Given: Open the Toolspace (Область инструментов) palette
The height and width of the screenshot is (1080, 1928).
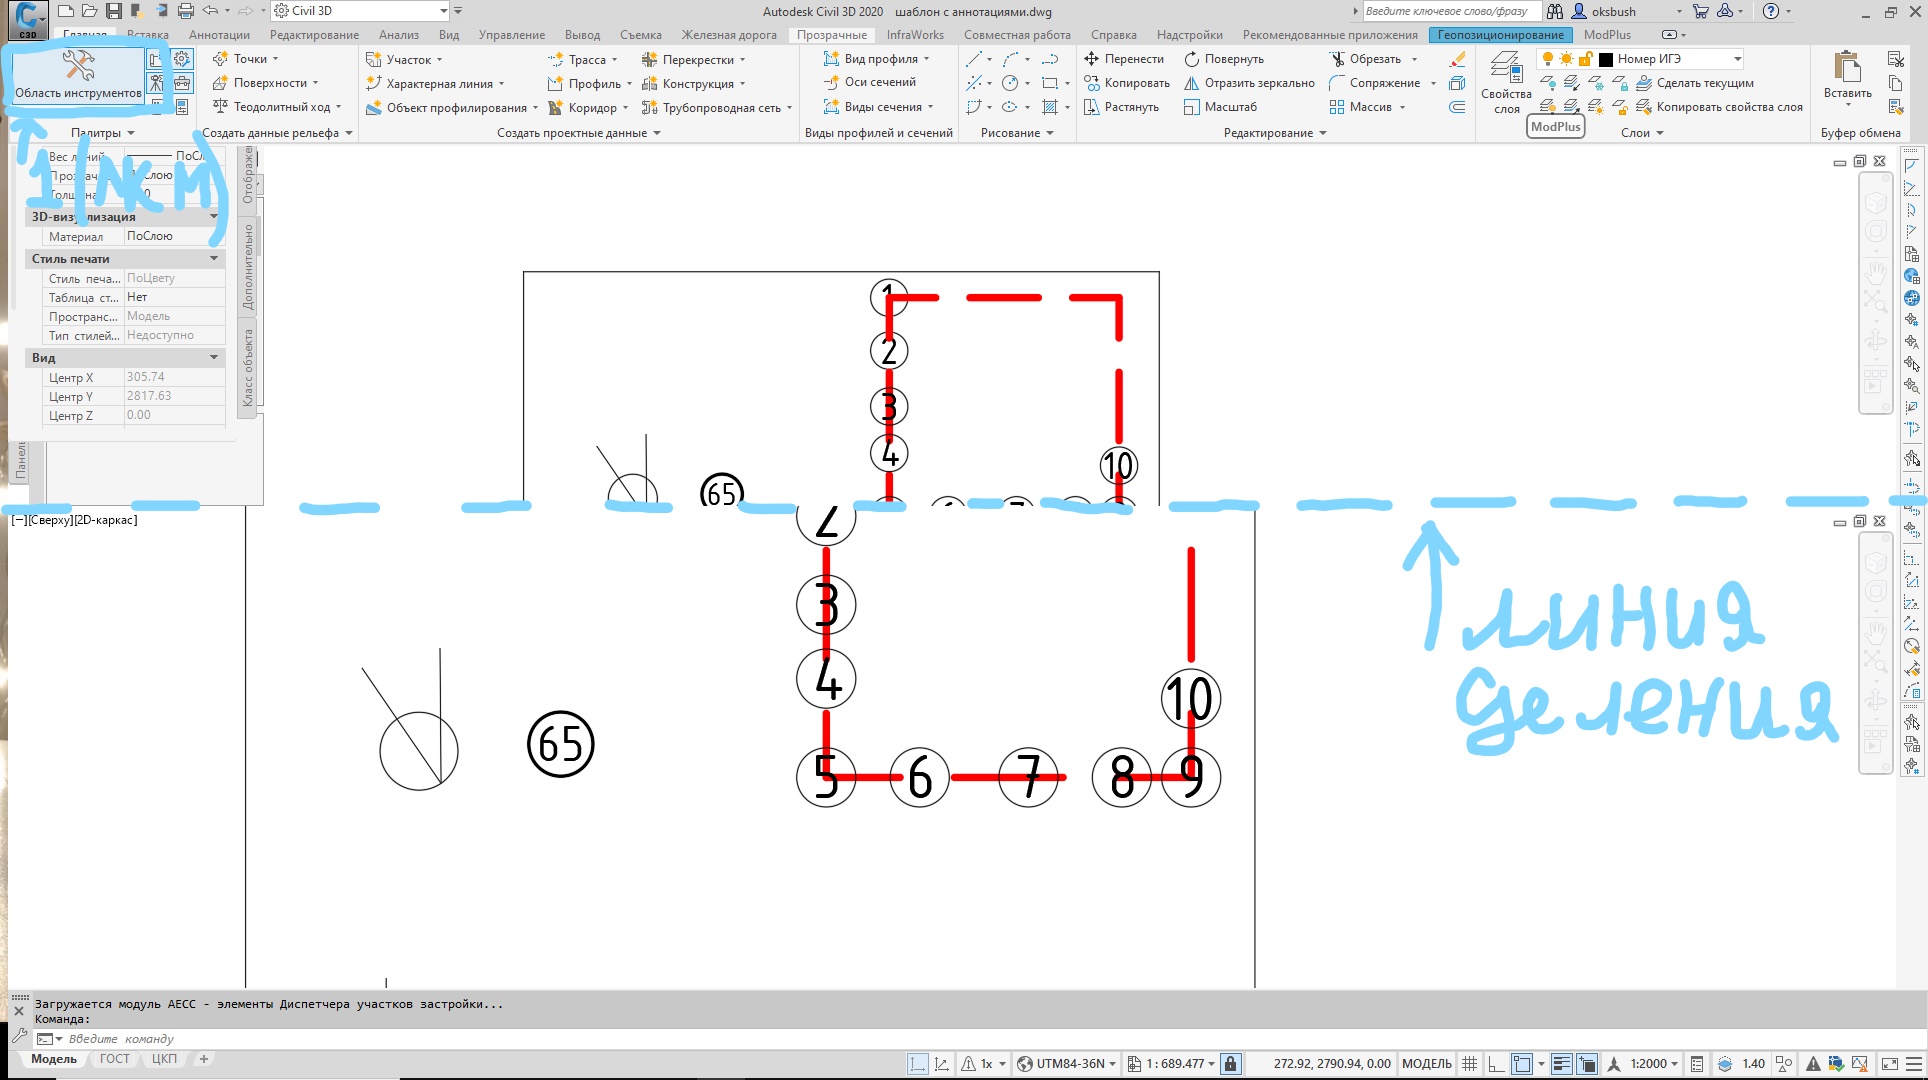Looking at the screenshot, I should coord(78,74).
